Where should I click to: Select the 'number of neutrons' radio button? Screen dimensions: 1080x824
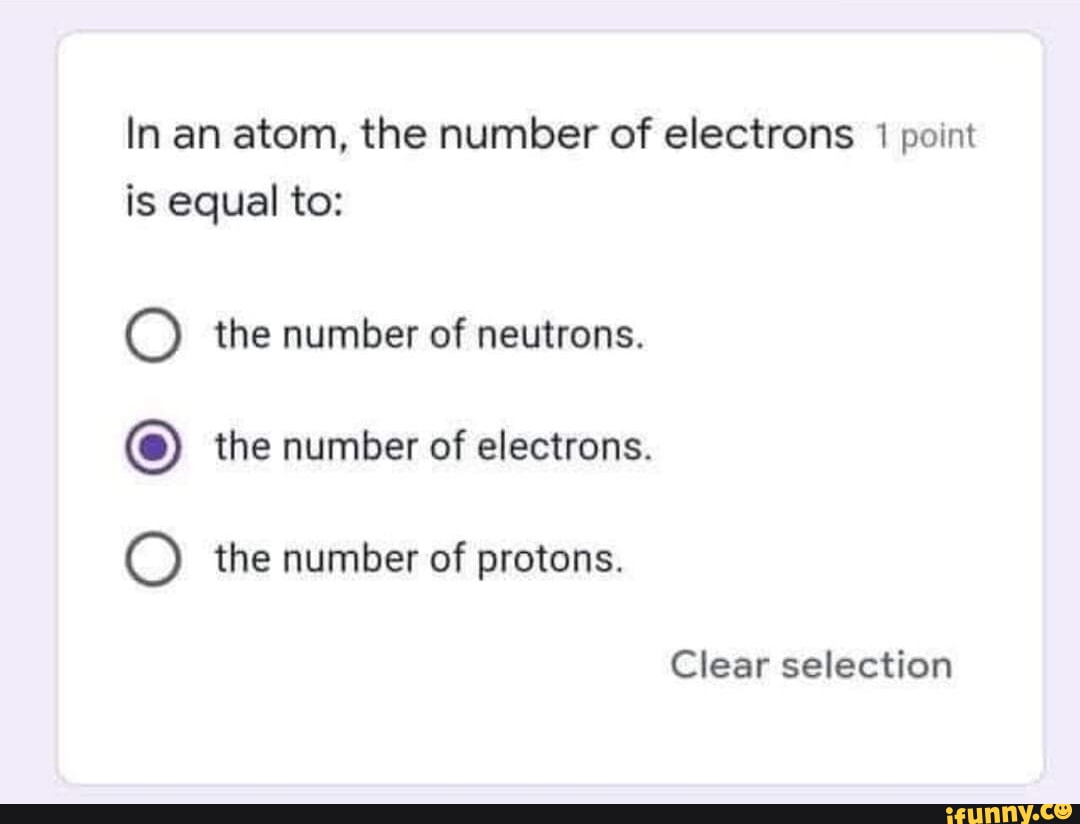(153, 337)
